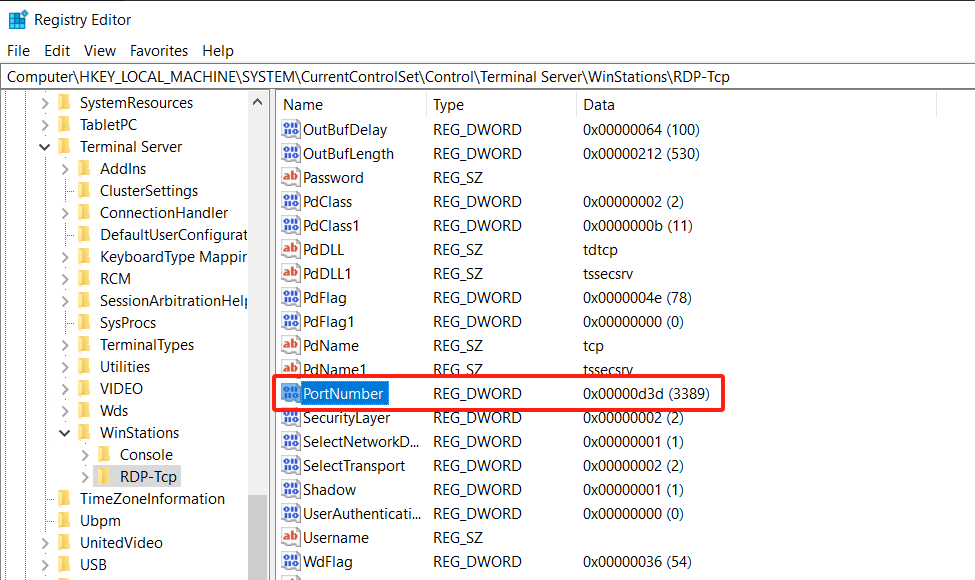Click the Registry Editor title bar icon
Image resolution: width=975 pixels, height=580 pixels.
click(18, 19)
